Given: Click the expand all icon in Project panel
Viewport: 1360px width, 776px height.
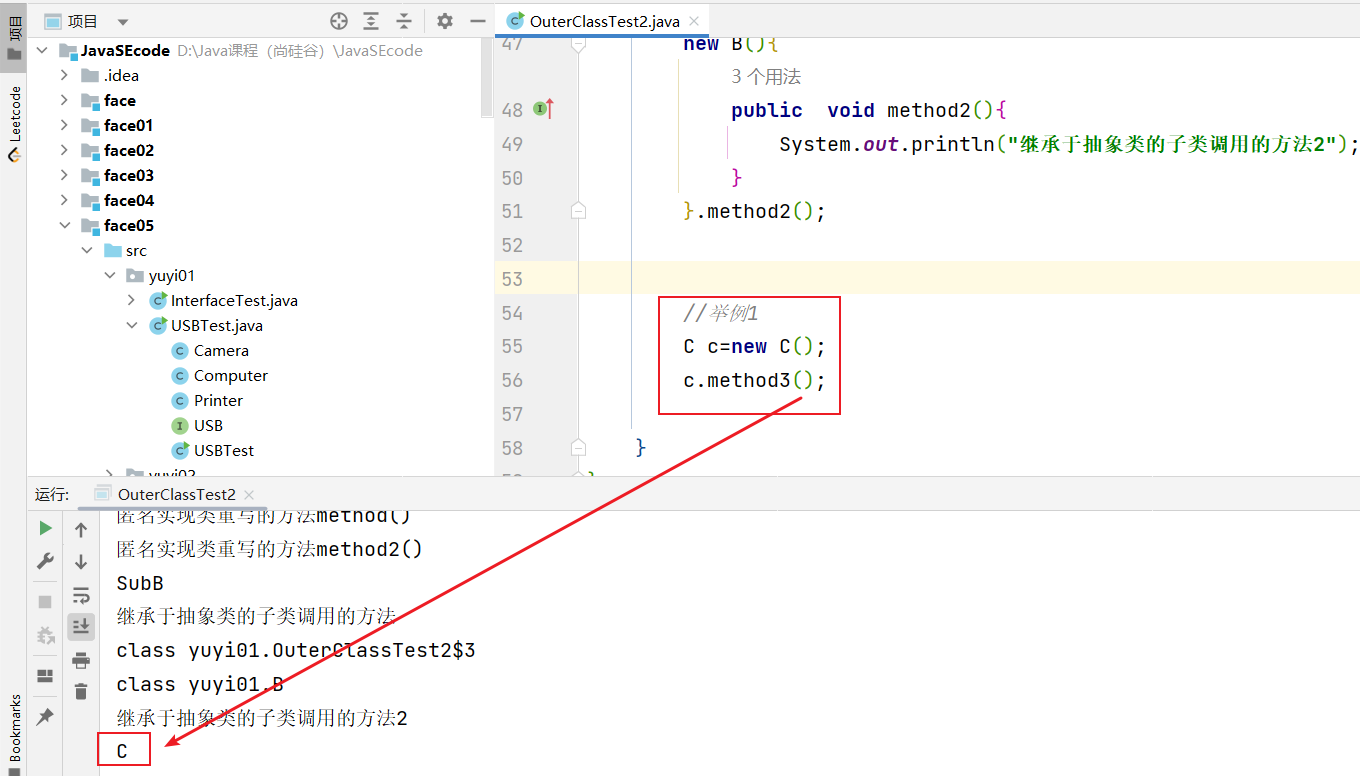Looking at the screenshot, I should 371,21.
